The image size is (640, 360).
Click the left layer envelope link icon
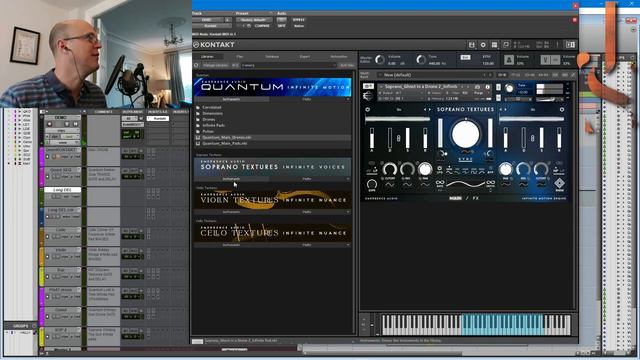[x=399, y=138]
